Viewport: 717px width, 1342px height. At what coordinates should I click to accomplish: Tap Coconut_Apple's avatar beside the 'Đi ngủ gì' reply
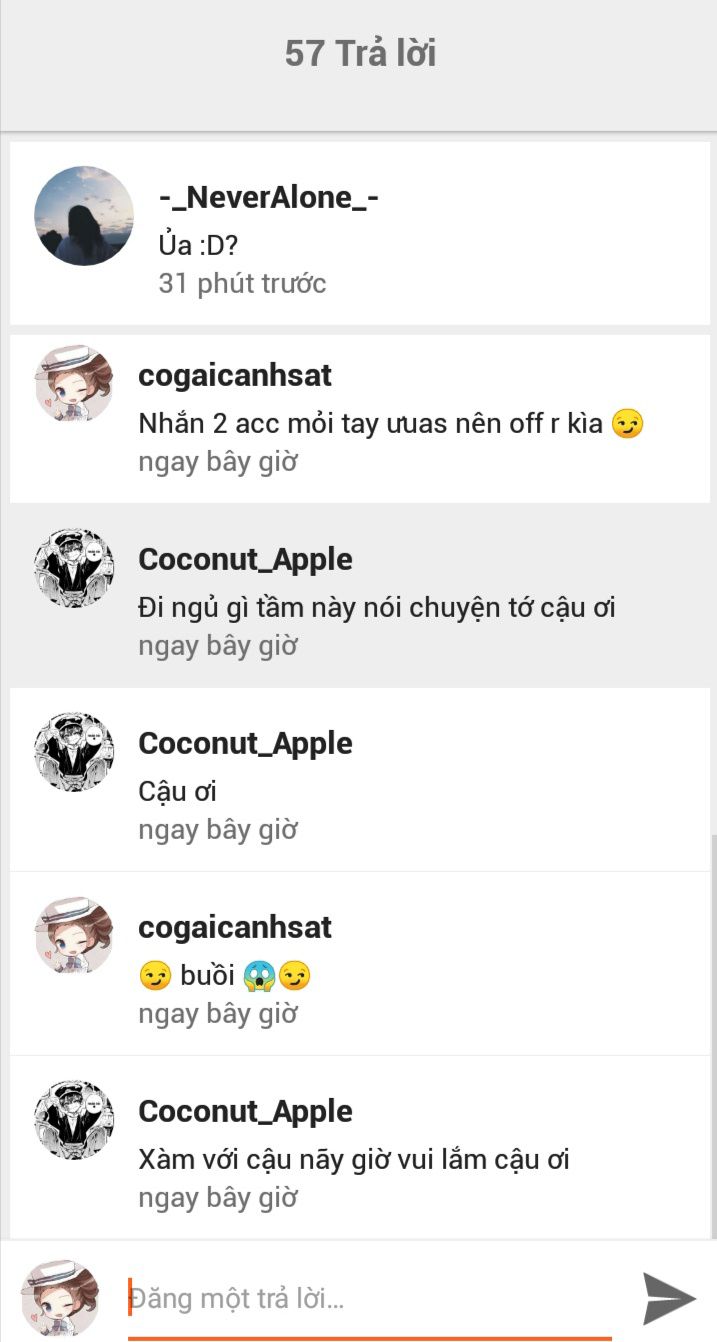tap(74, 568)
